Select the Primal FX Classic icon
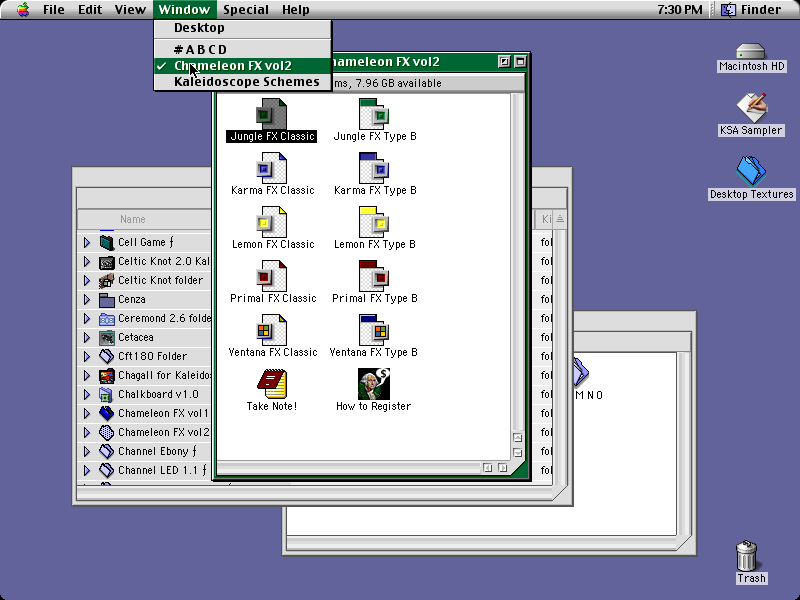Viewport: 800px width, 600px height. (271, 276)
